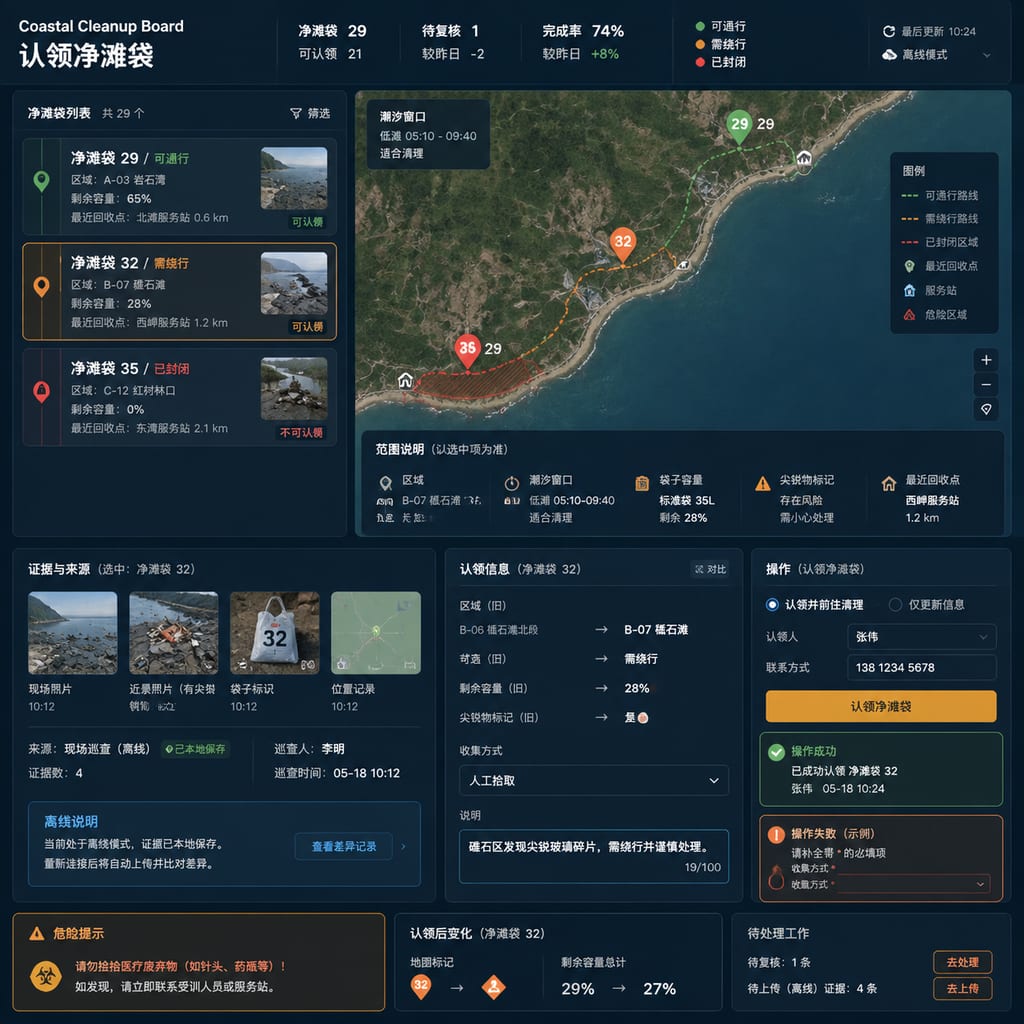Select the green pin icon for 净滩袋 29
The image size is (1024, 1024).
[x=41, y=181]
